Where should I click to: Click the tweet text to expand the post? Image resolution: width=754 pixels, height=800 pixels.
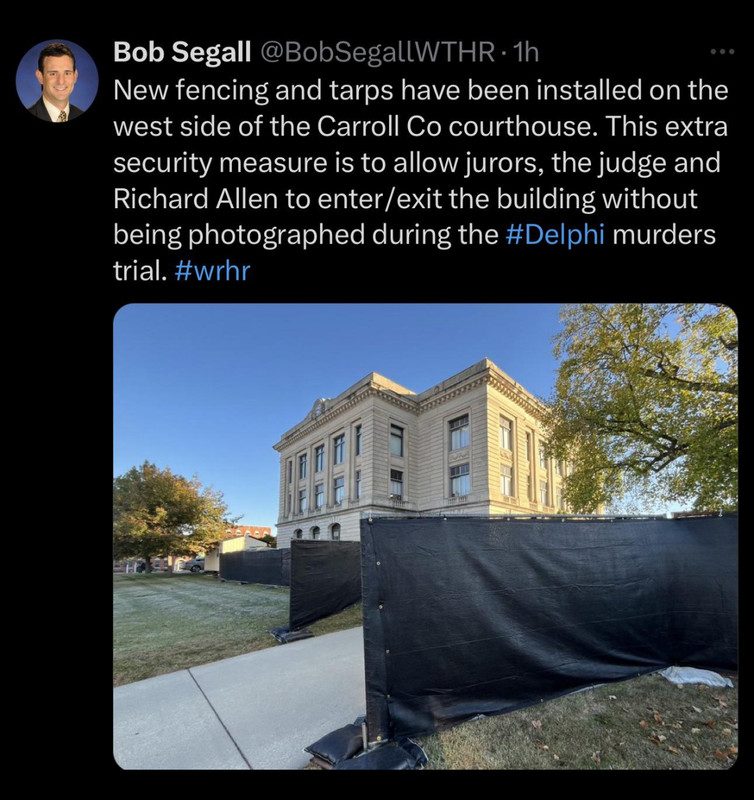[x=420, y=181]
